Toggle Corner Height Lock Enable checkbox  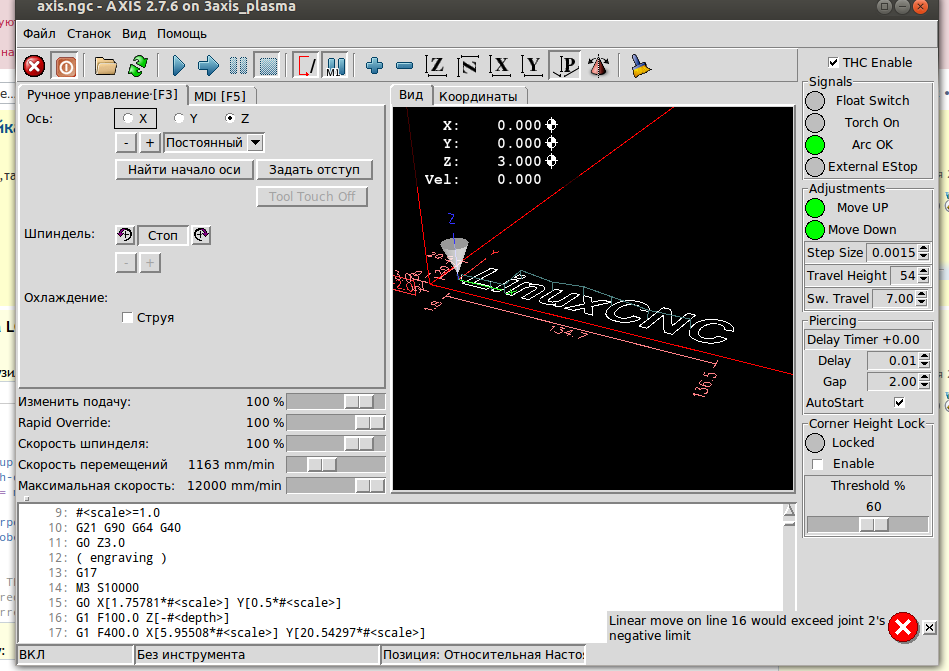[818, 464]
